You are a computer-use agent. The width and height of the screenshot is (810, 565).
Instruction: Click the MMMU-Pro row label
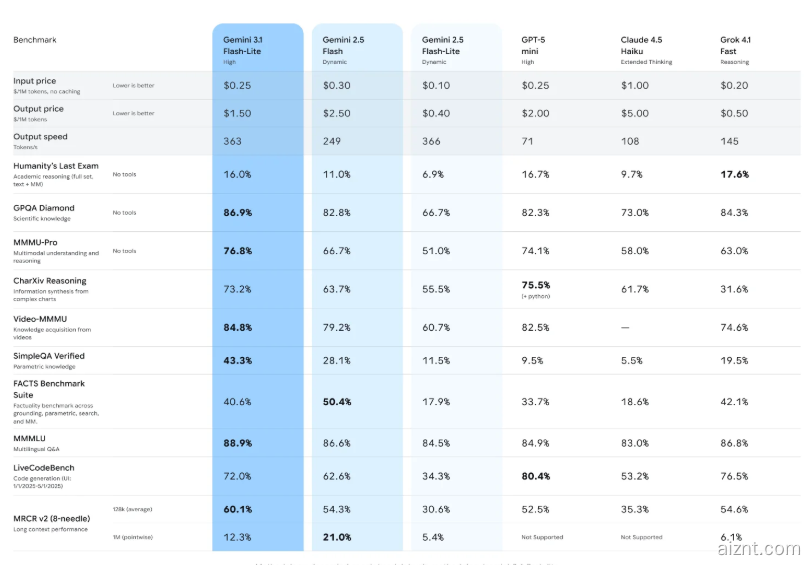pos(38,242)
